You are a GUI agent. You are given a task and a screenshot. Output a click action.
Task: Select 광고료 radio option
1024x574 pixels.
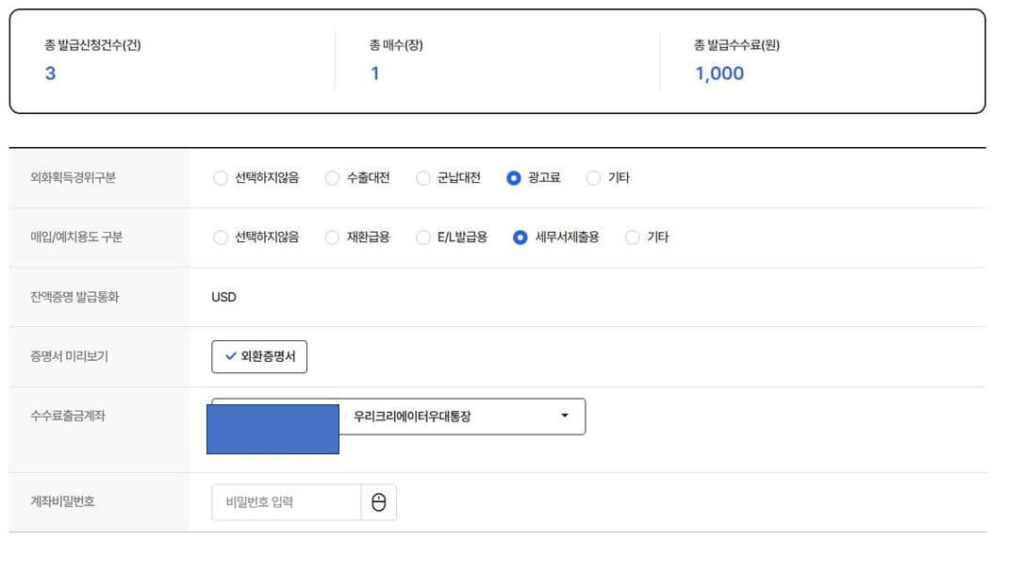pos(514,178)
